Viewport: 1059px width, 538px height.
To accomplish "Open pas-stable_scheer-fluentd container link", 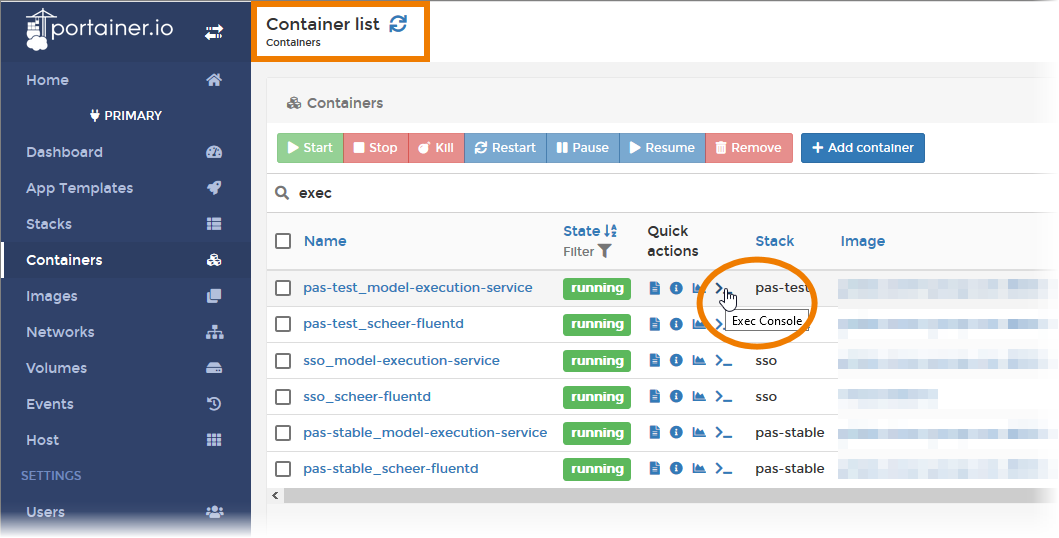I will tap(391, 469).
